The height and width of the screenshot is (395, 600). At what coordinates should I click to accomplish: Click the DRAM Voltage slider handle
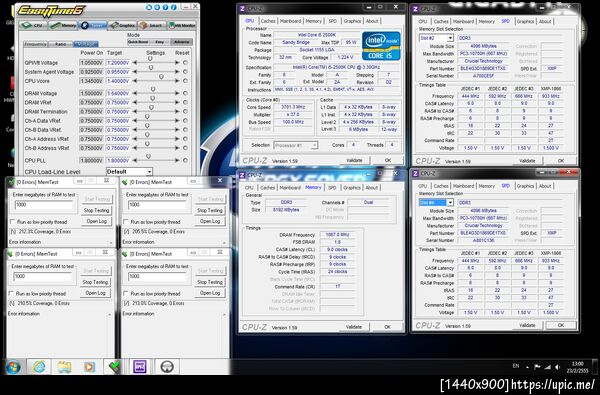153,89
